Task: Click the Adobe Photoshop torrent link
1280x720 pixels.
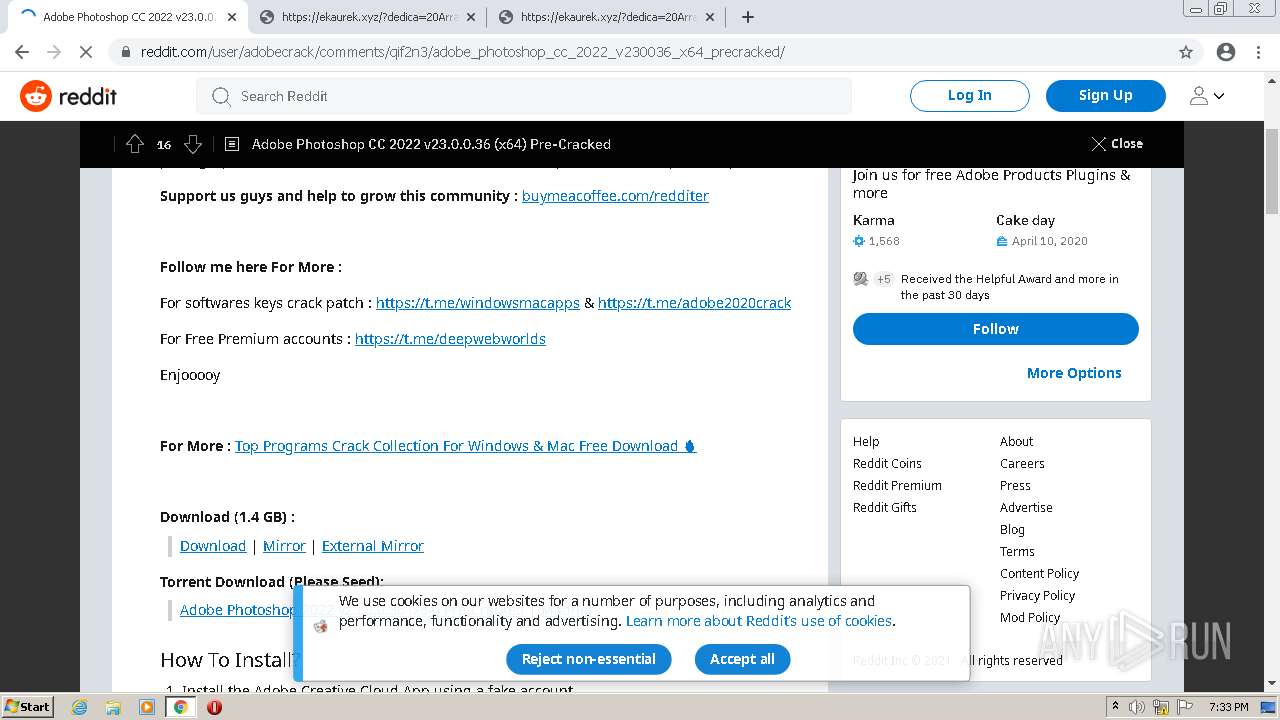Action: coord(237,610)
